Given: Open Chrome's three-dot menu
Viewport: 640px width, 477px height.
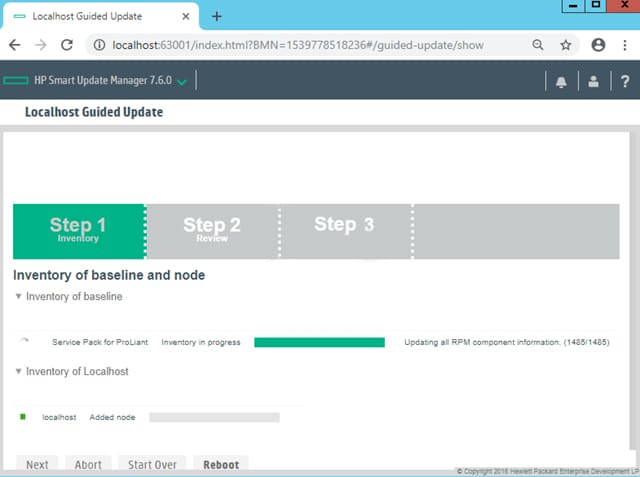Looking at the screenshot, I should pos(624,45).
